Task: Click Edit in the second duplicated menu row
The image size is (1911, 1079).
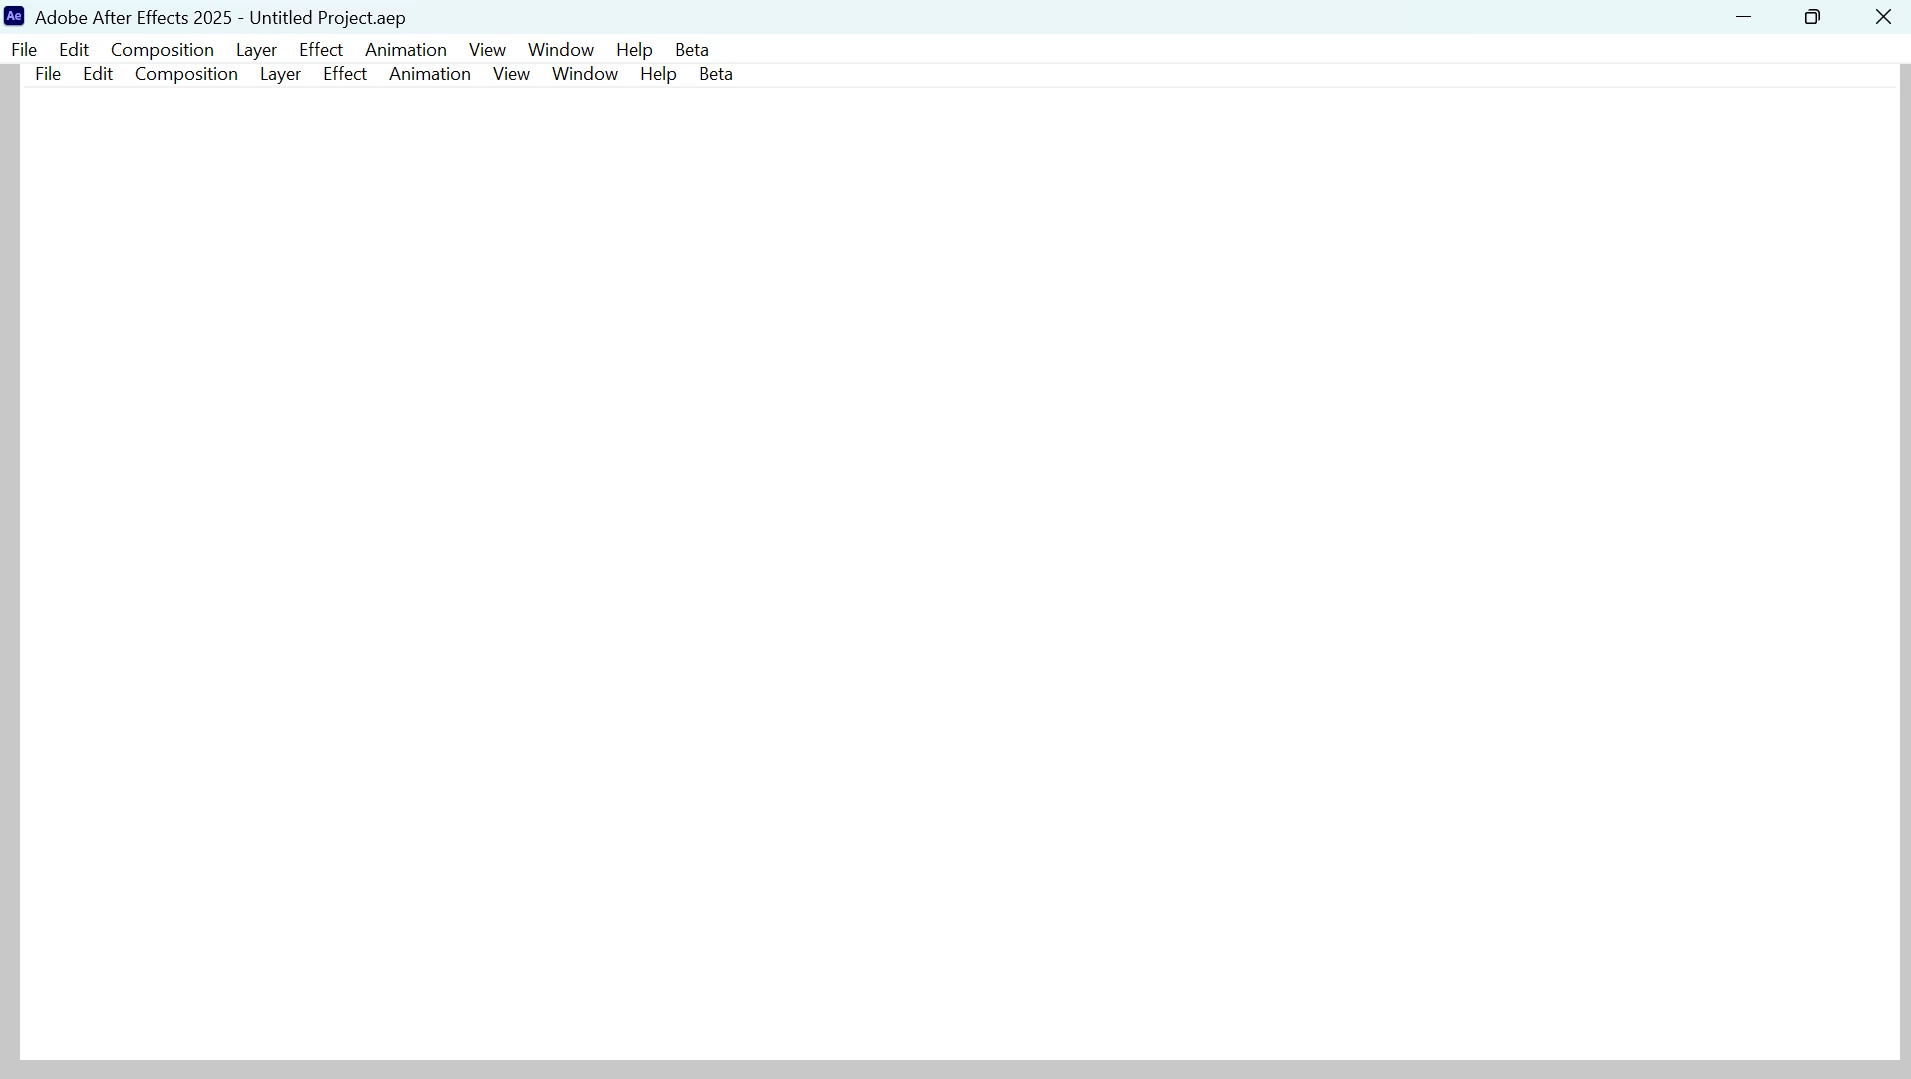Action: pyautogui.click(x=98, y=74)
